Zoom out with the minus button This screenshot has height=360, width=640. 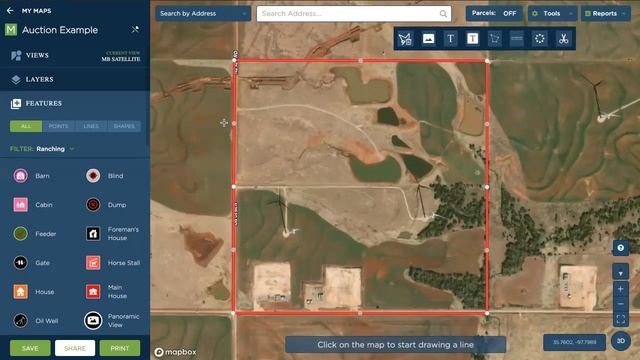[x=620, y=304]
